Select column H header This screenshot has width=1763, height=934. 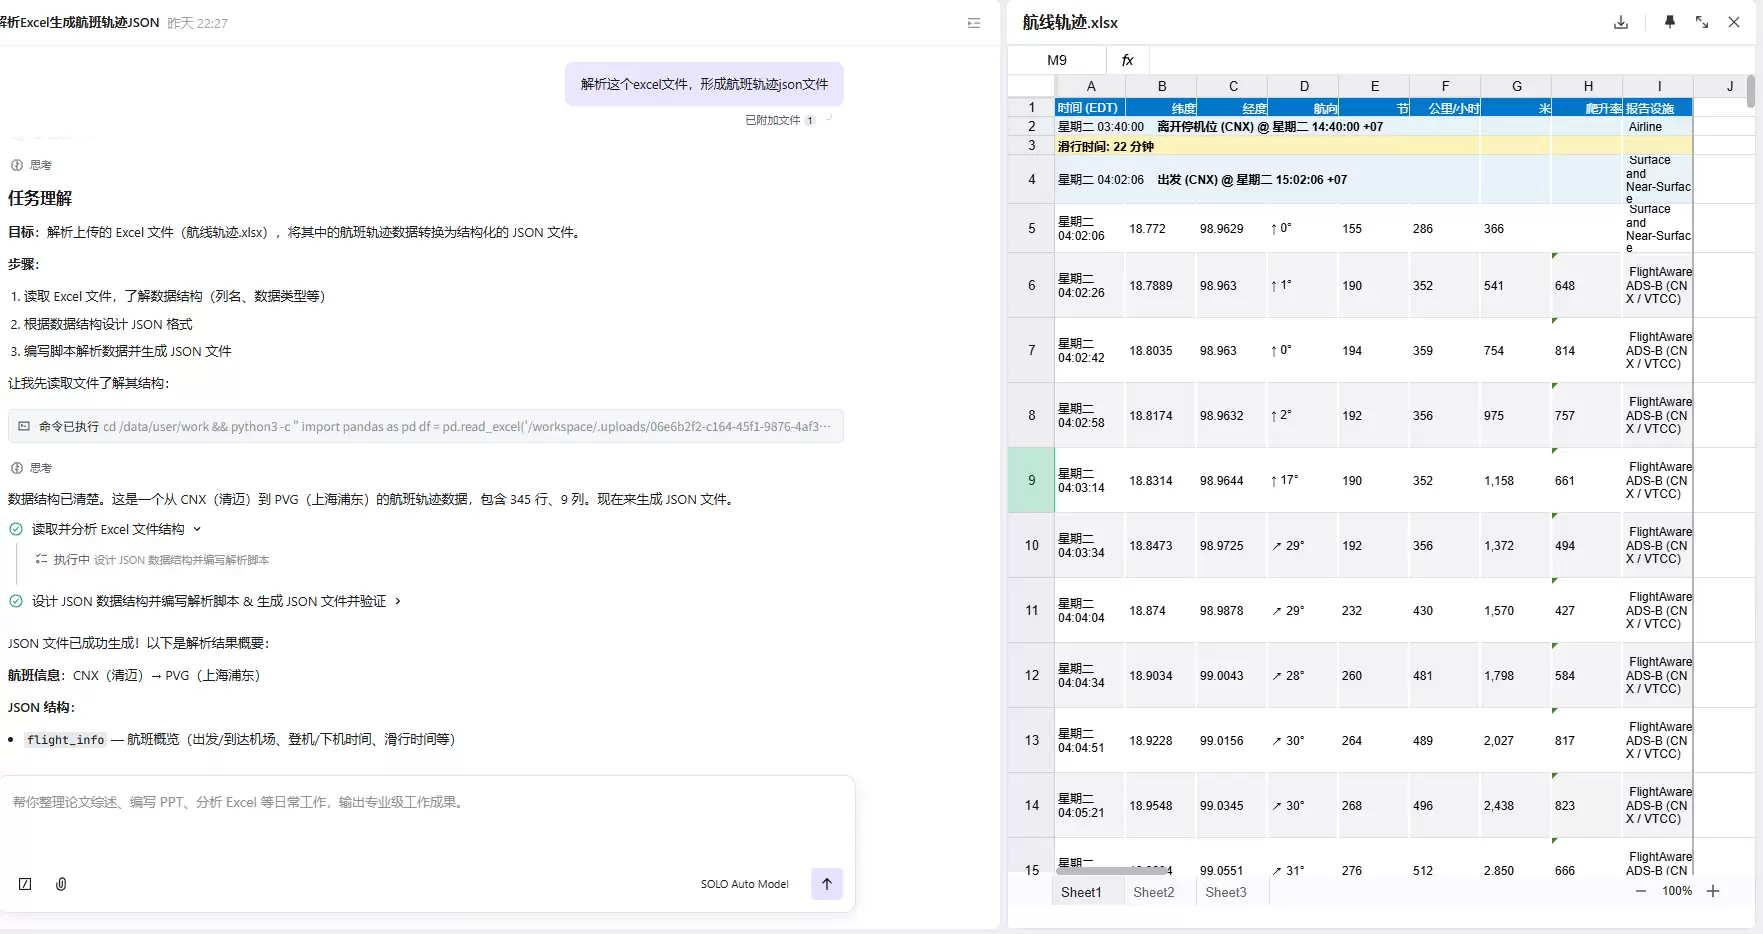(x=1588, y=86)
